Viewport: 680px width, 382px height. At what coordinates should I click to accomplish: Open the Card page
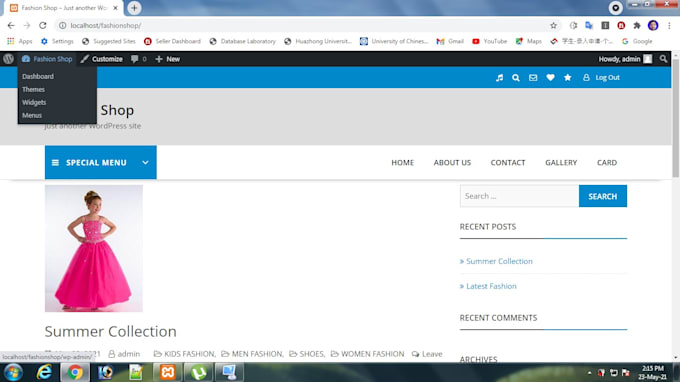click(607, 163)
